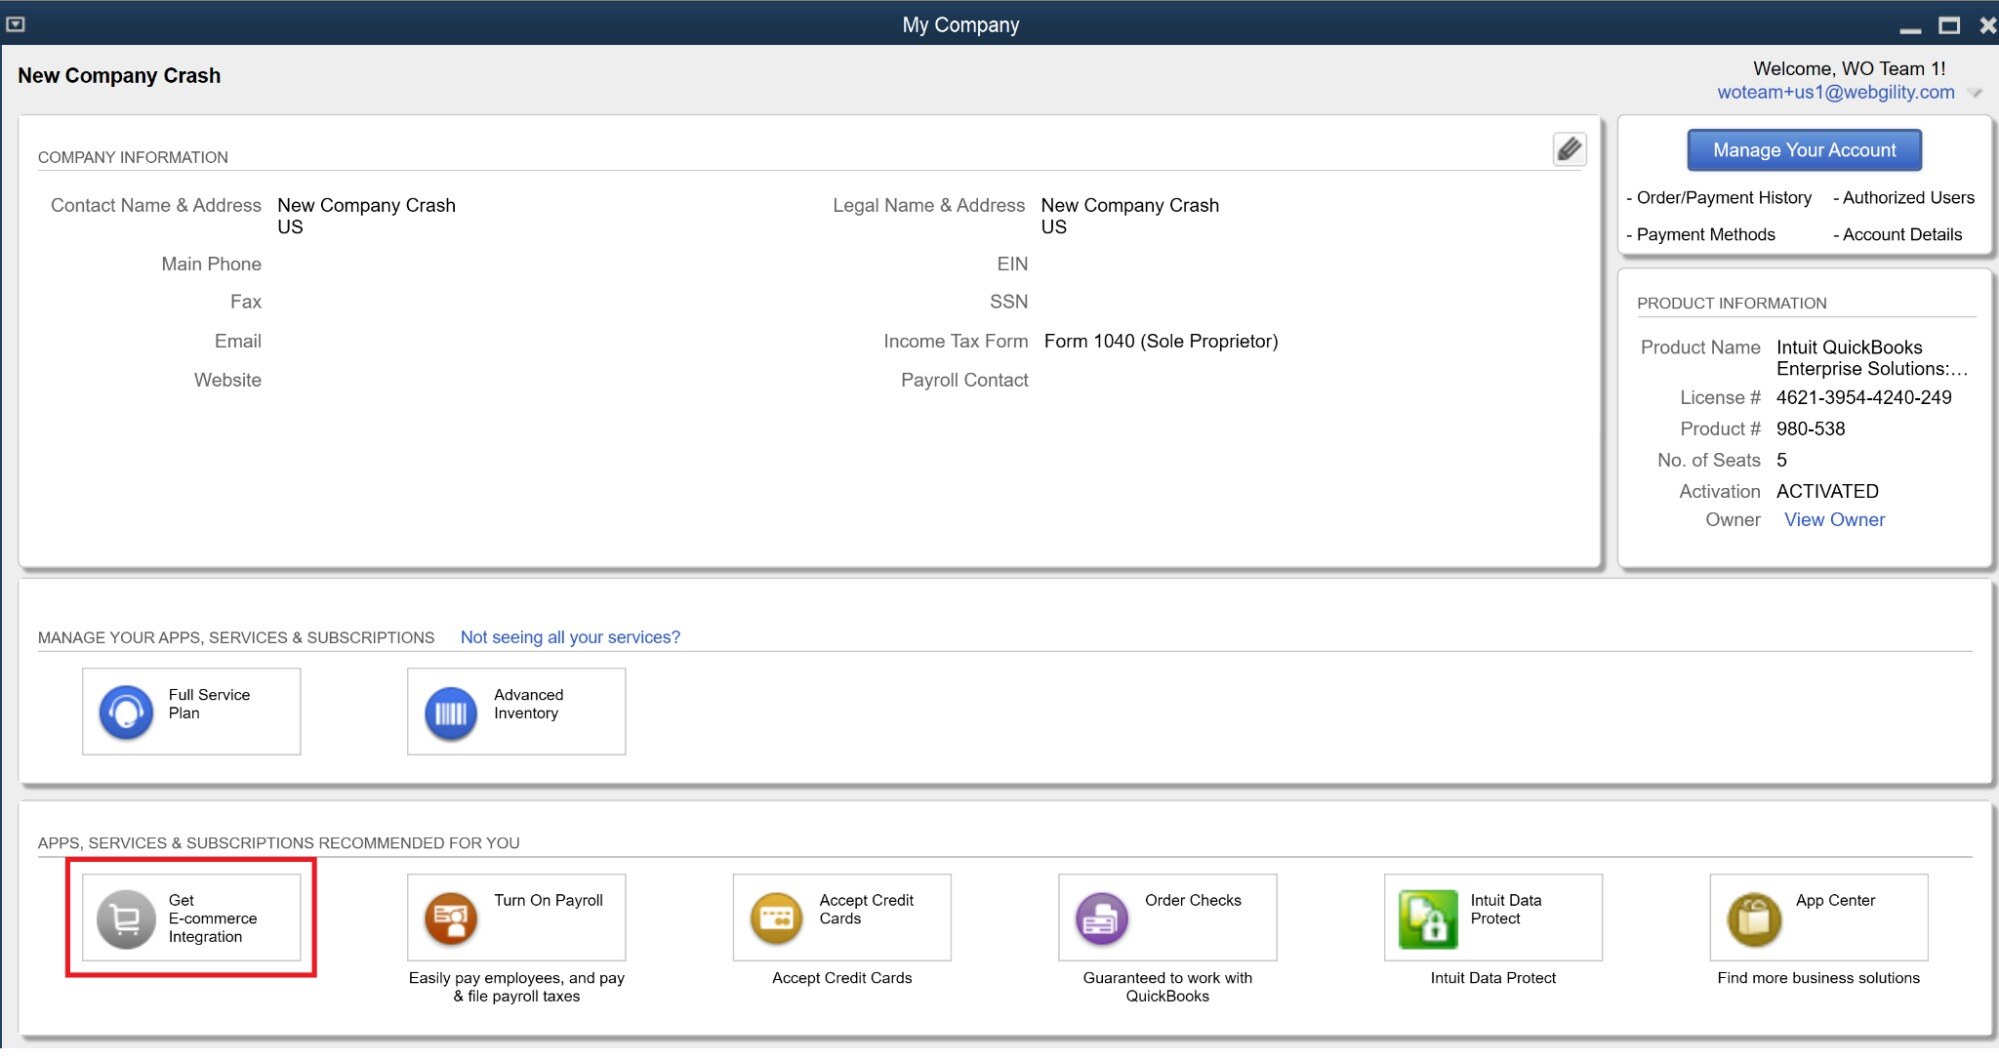Click Easily pay employees caption text

[x=516, y=987]
